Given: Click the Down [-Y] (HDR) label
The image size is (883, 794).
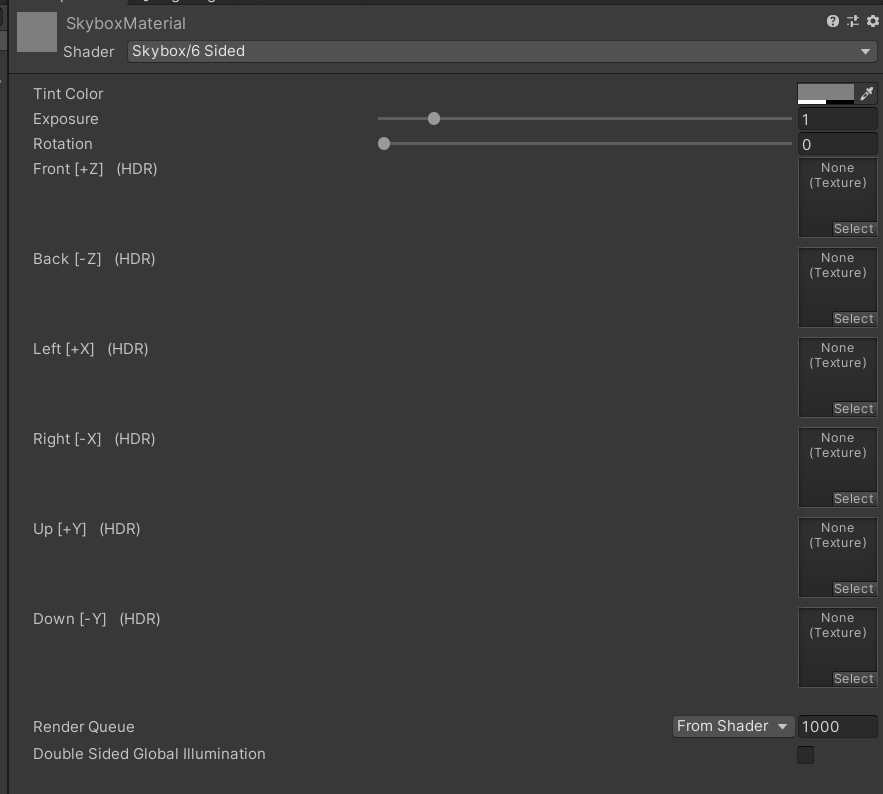Looking at the screenshot, I should [x=97, y=619].
